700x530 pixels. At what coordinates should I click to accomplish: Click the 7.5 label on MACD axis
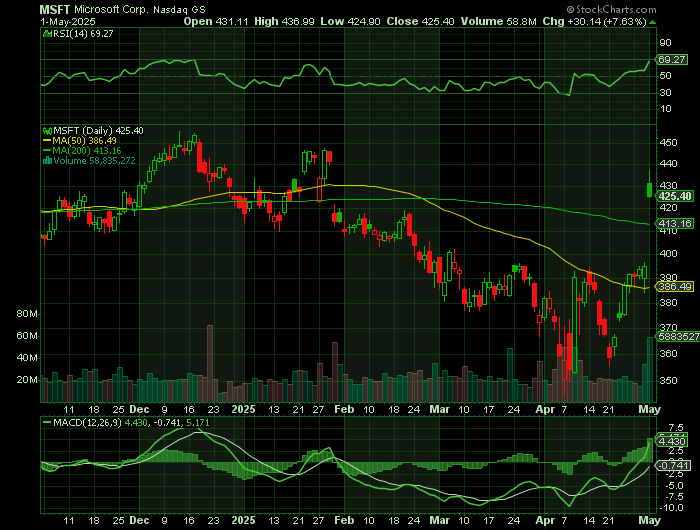(x=676, y=428)
